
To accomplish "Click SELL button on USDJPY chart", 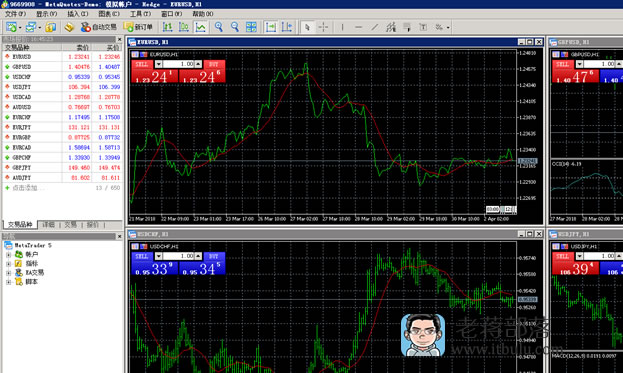I will [563, 256].
